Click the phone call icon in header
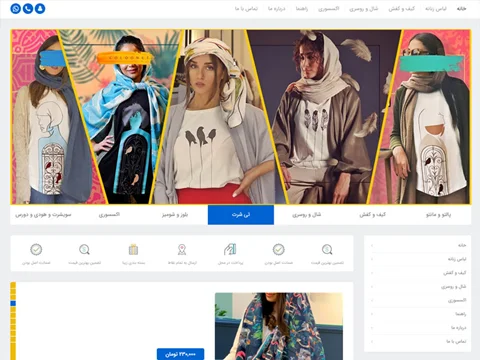 click(x=28, y=8)
